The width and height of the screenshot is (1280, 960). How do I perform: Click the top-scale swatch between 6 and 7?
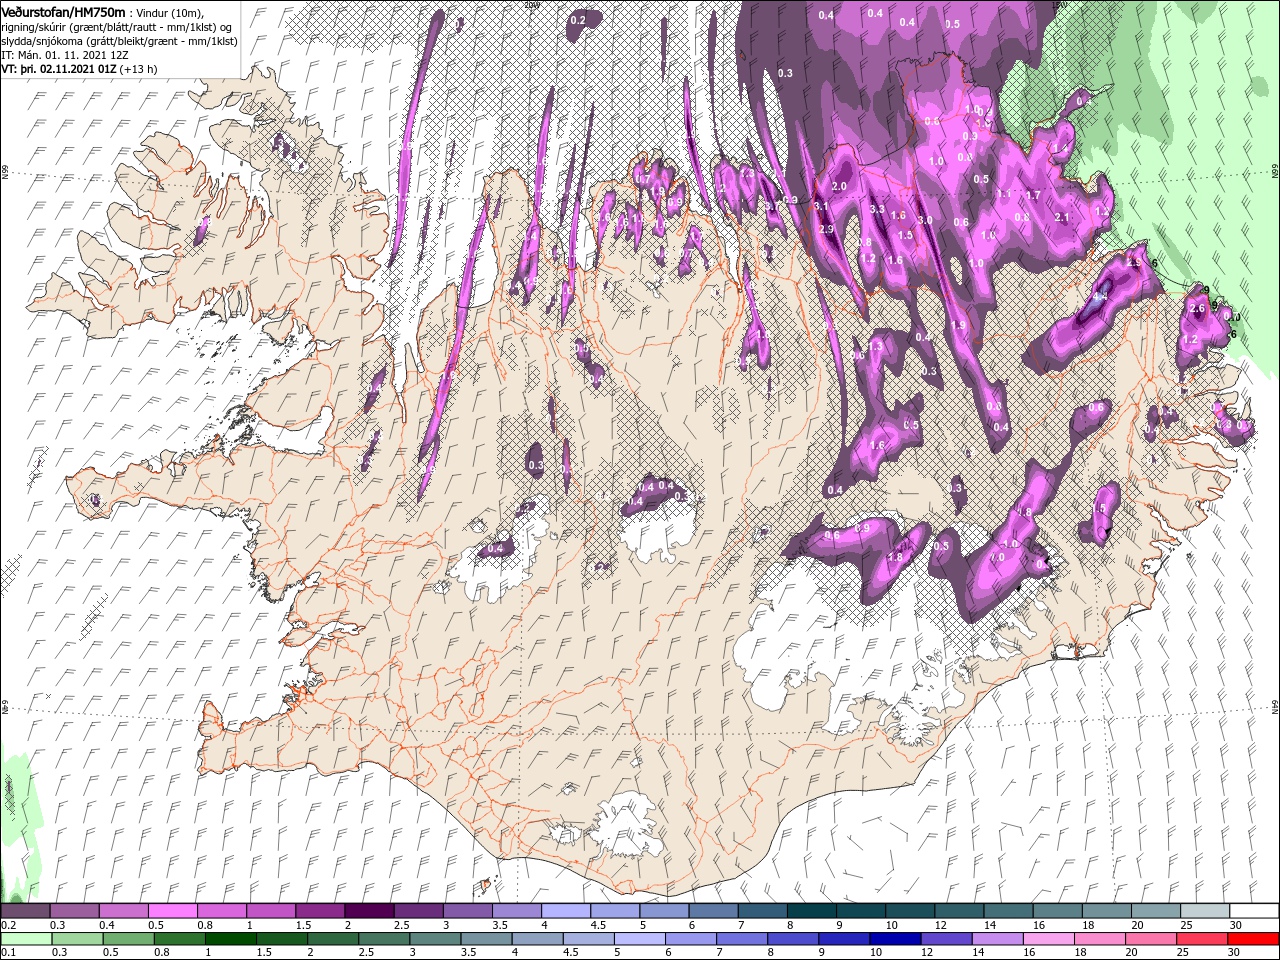[714, 911]
